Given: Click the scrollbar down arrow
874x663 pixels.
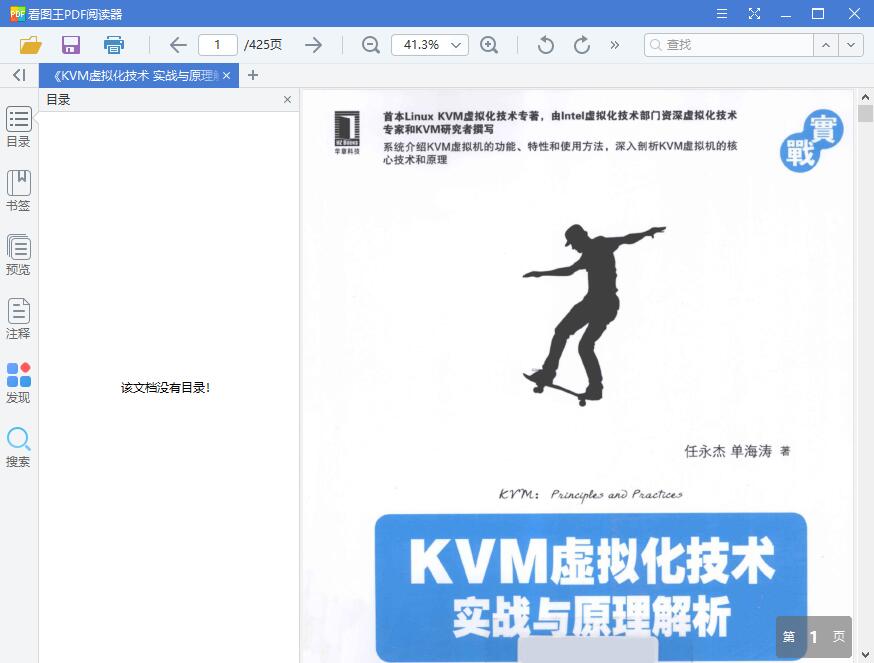Looking at the screenshot, I should 865,655.
